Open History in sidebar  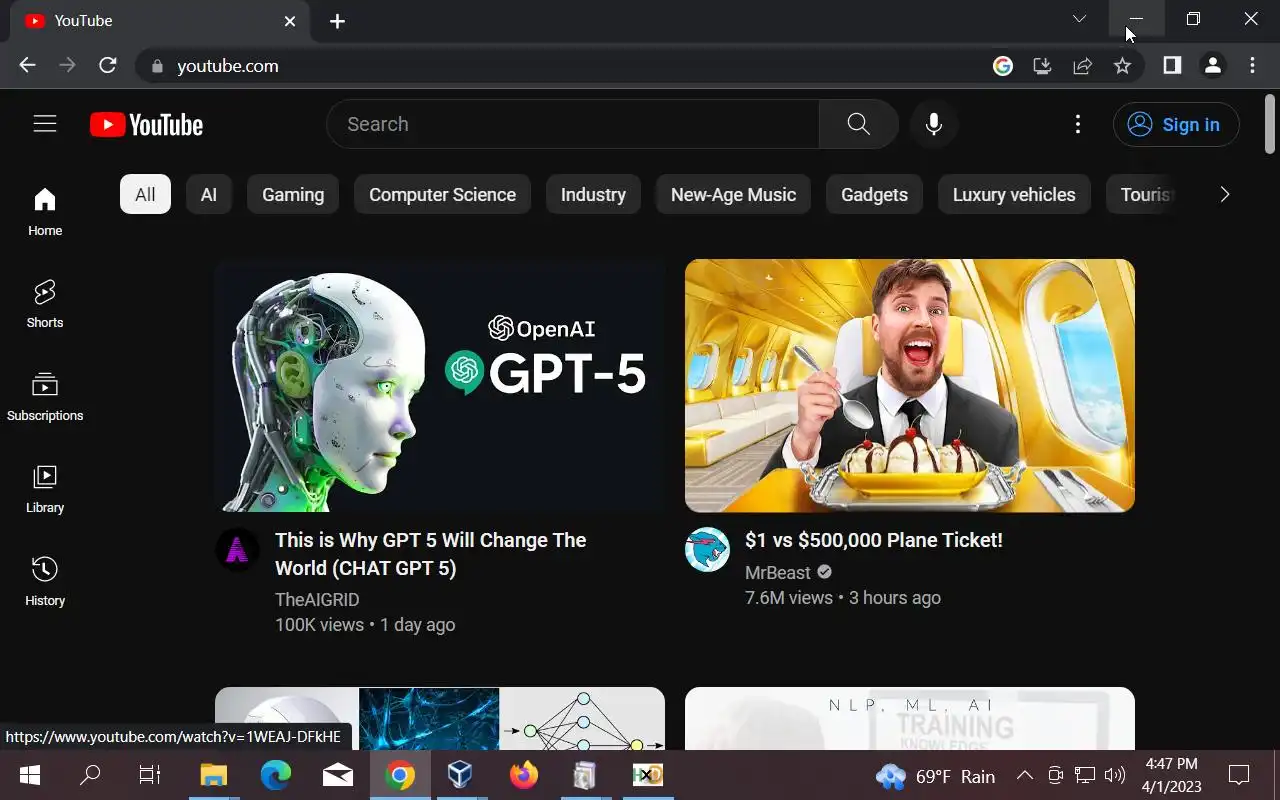tap(45, 582)
